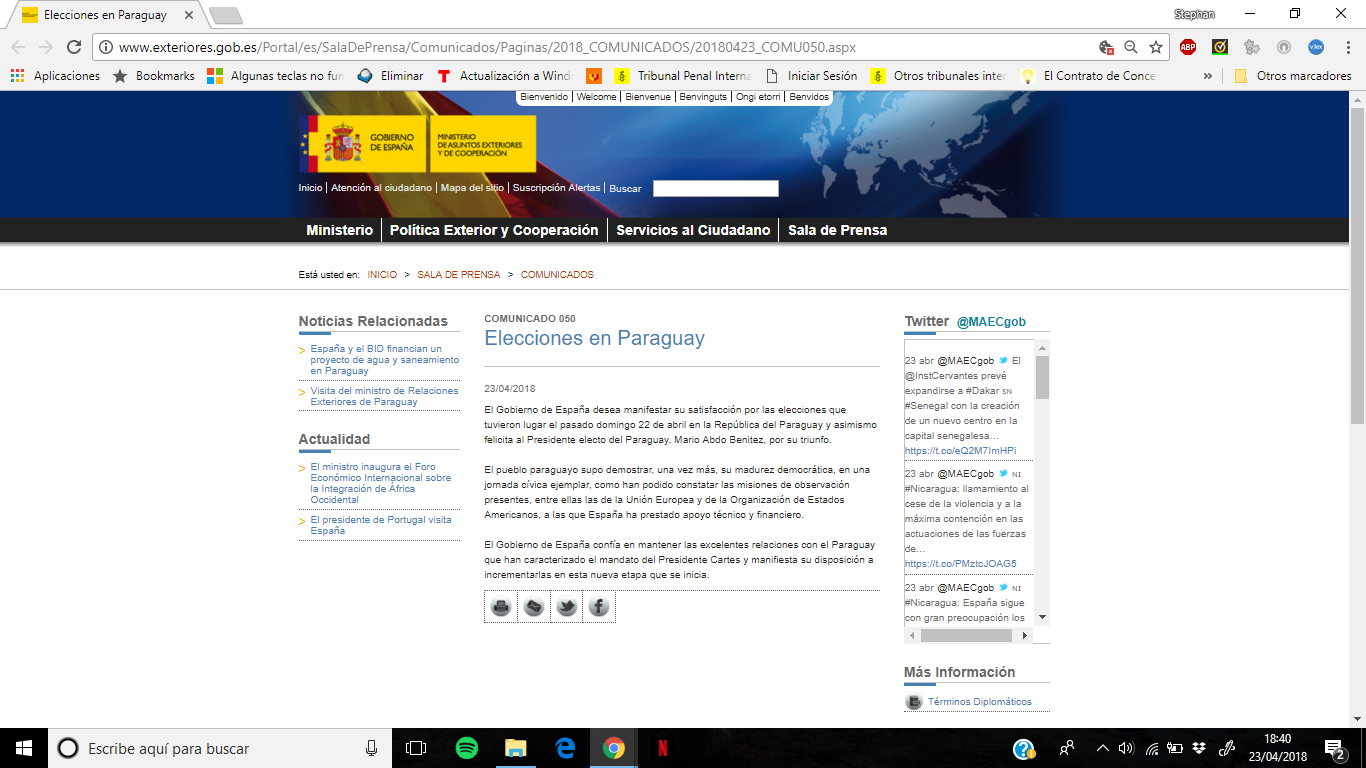Open Atención al ciudadano link
Screen dimensions: 1366x768
(x=381, y=188)
